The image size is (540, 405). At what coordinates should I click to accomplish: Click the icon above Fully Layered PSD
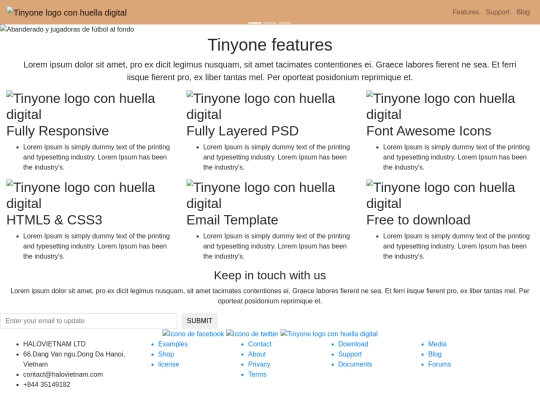261,106
